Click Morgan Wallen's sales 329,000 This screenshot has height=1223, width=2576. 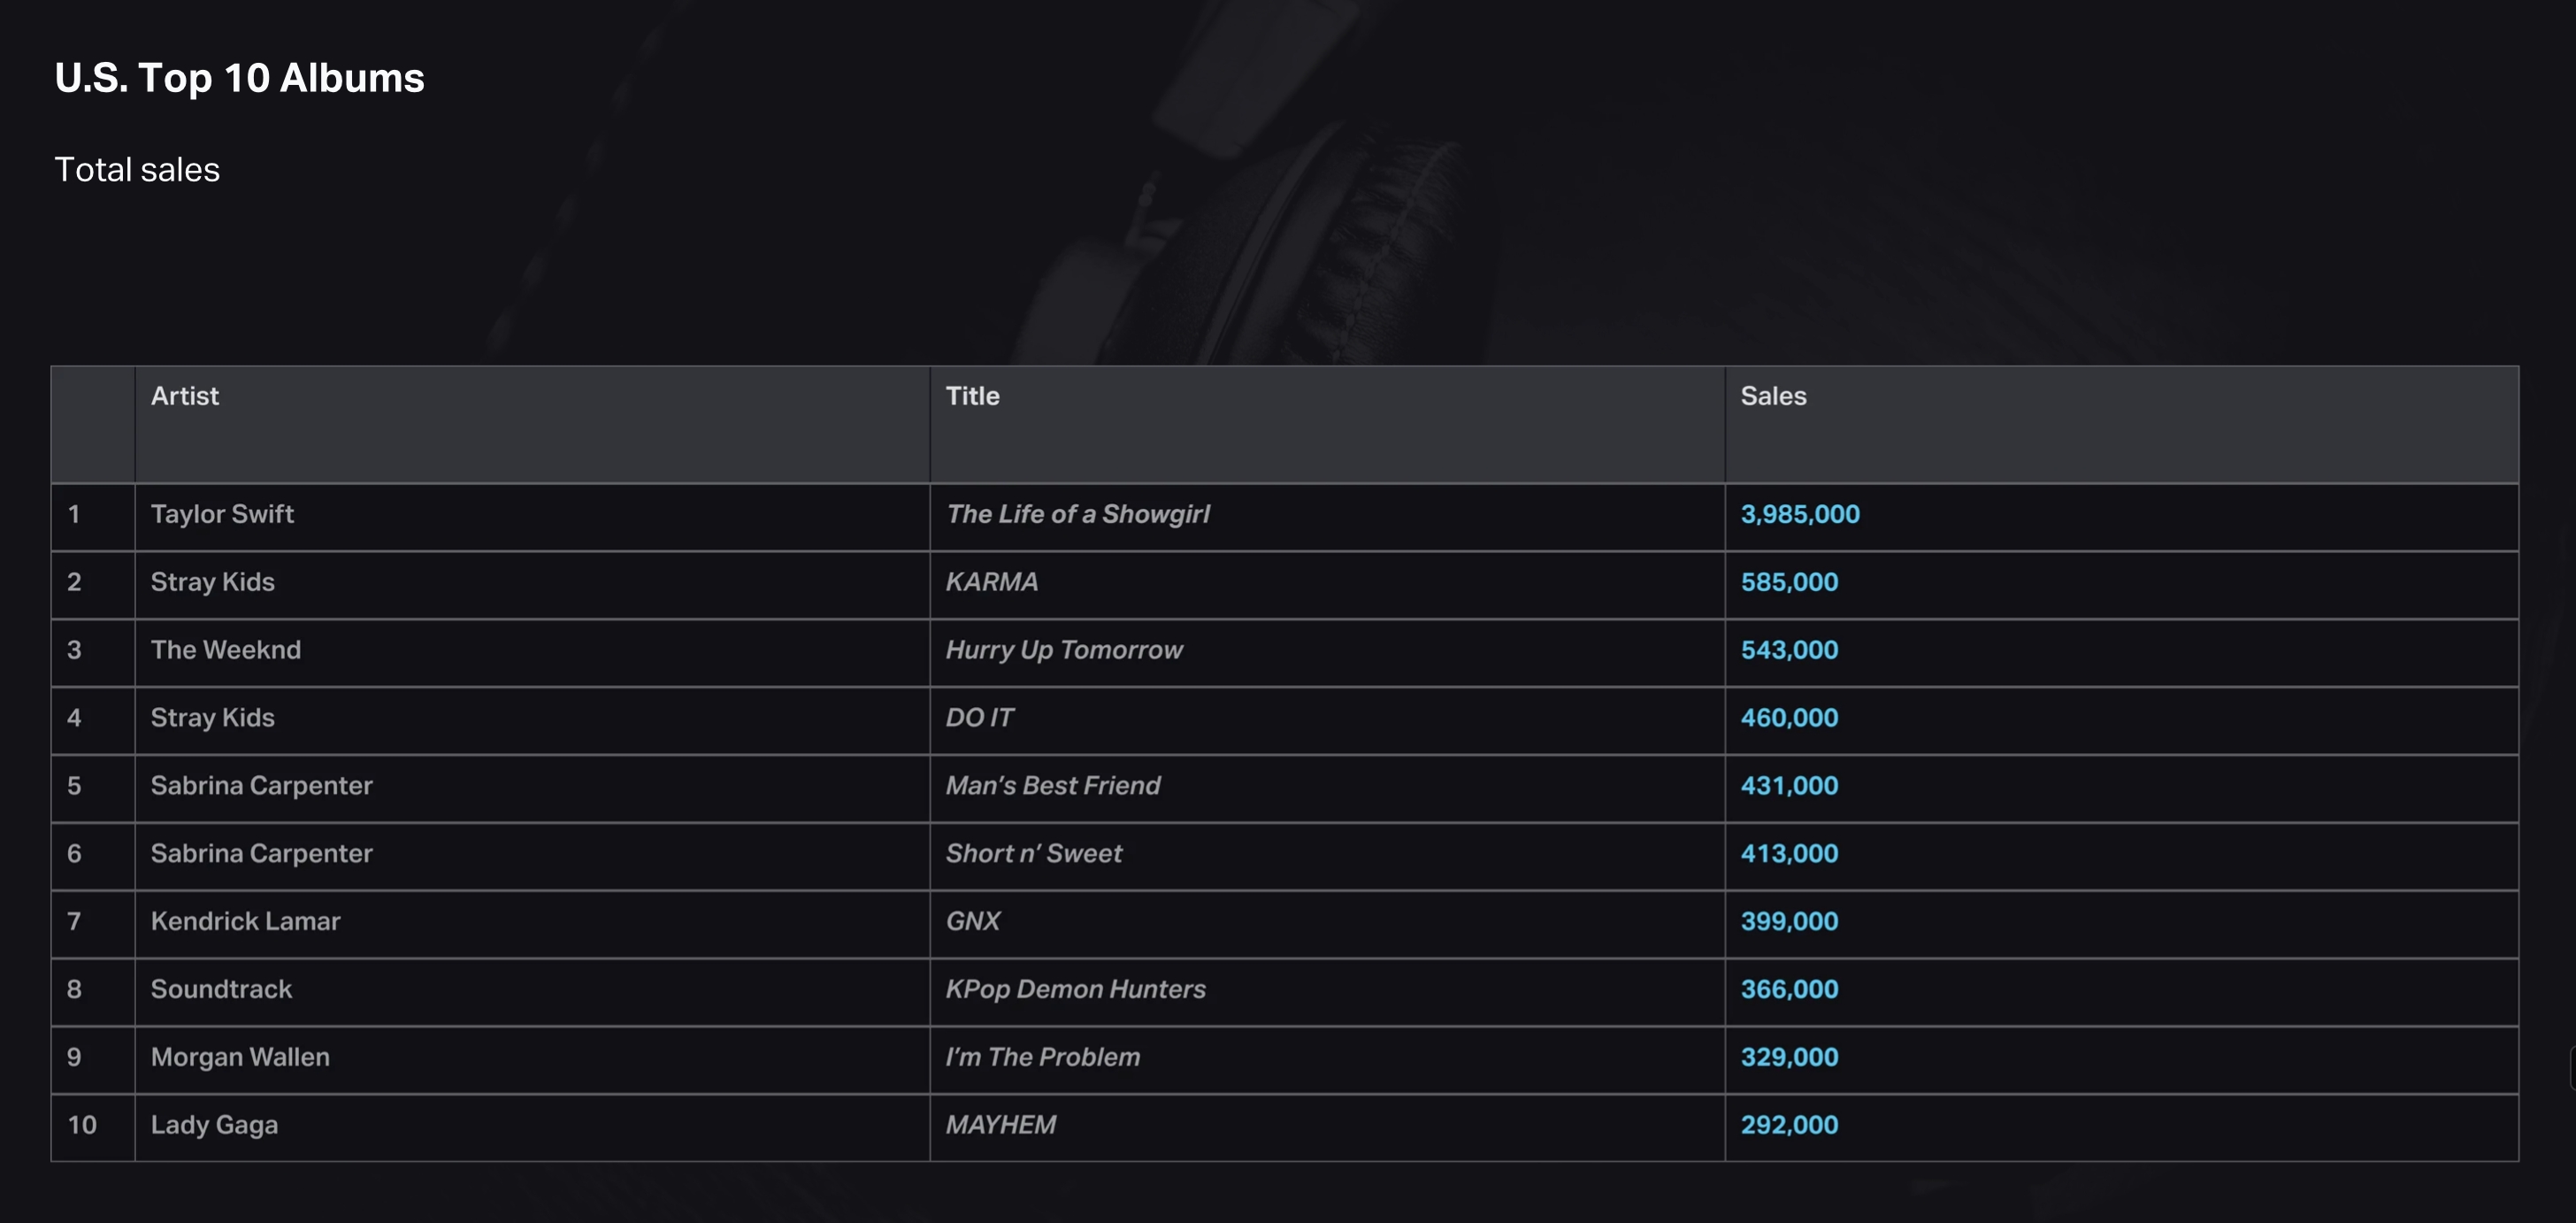(1788, 1057)
